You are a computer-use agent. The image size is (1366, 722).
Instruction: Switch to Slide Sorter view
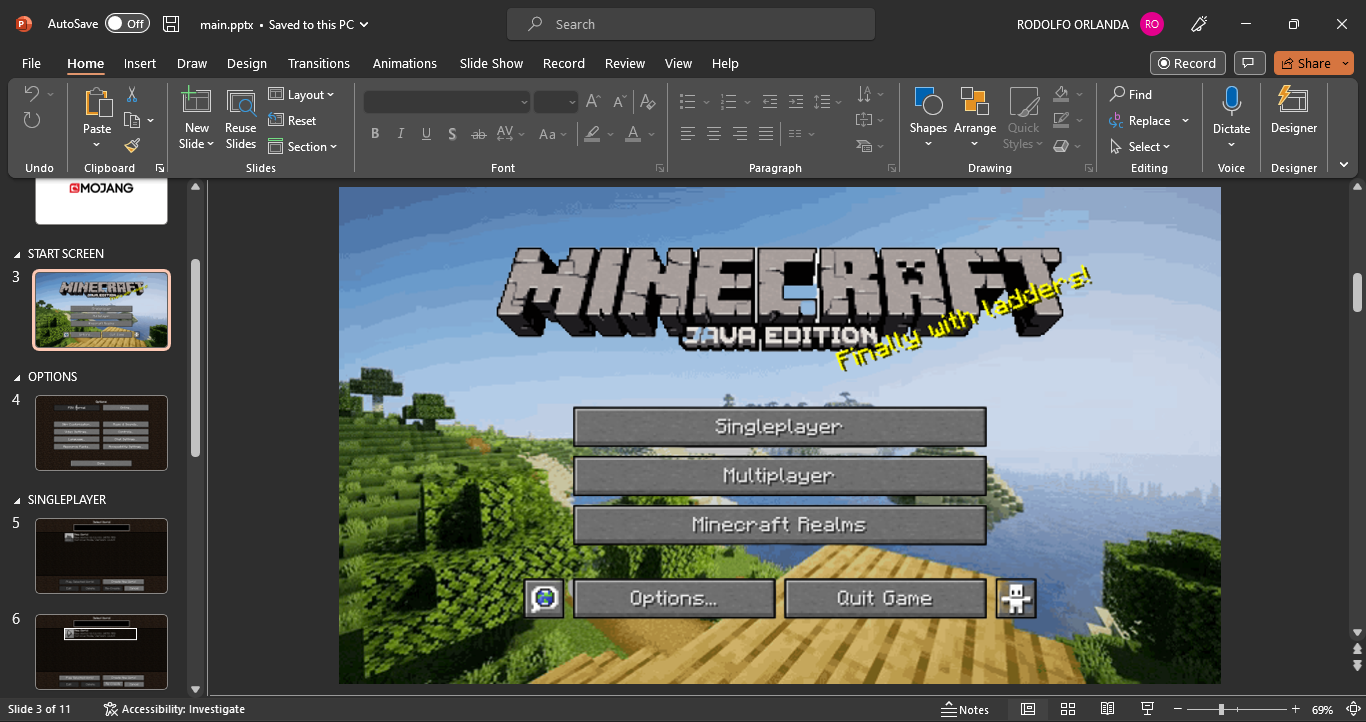[x=1068, y=709]
